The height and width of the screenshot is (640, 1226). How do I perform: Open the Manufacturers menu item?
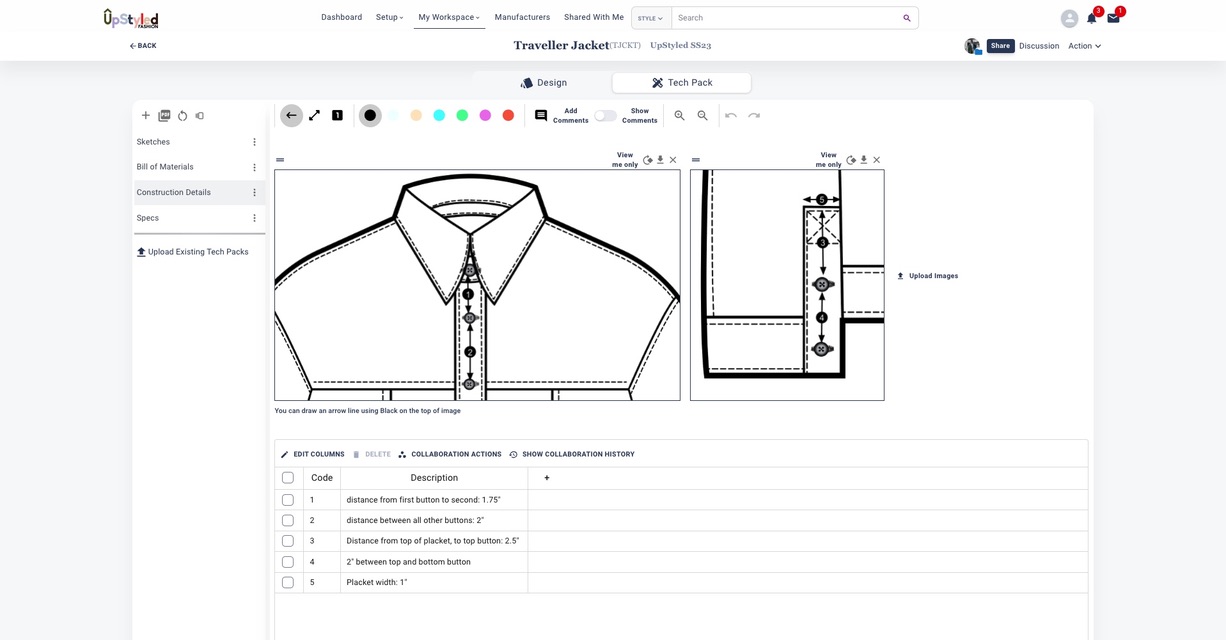[522, 18]
